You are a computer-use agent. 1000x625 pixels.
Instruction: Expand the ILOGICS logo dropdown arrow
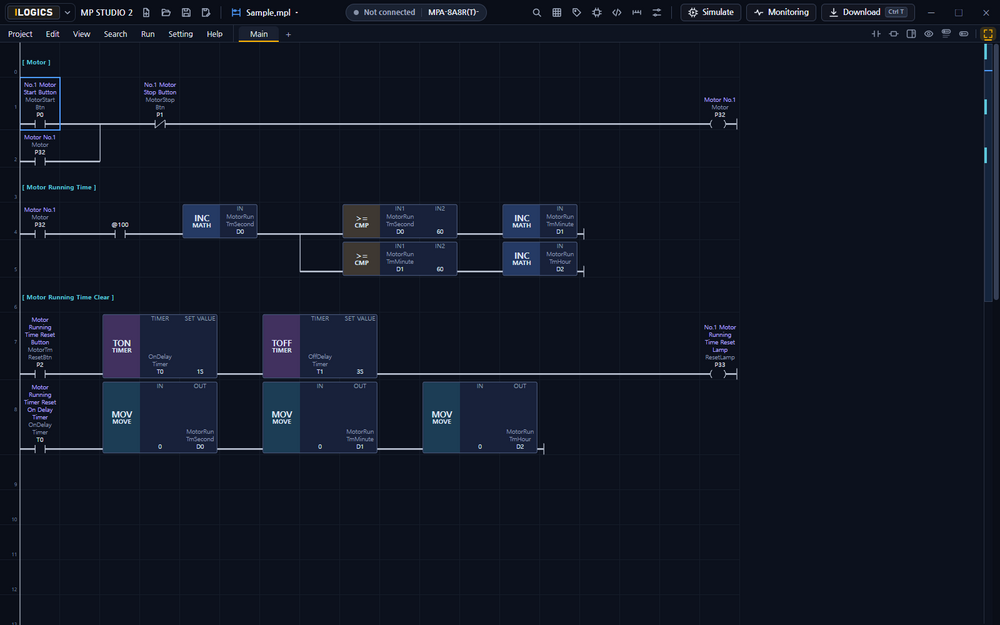click(x=67, y=12)
